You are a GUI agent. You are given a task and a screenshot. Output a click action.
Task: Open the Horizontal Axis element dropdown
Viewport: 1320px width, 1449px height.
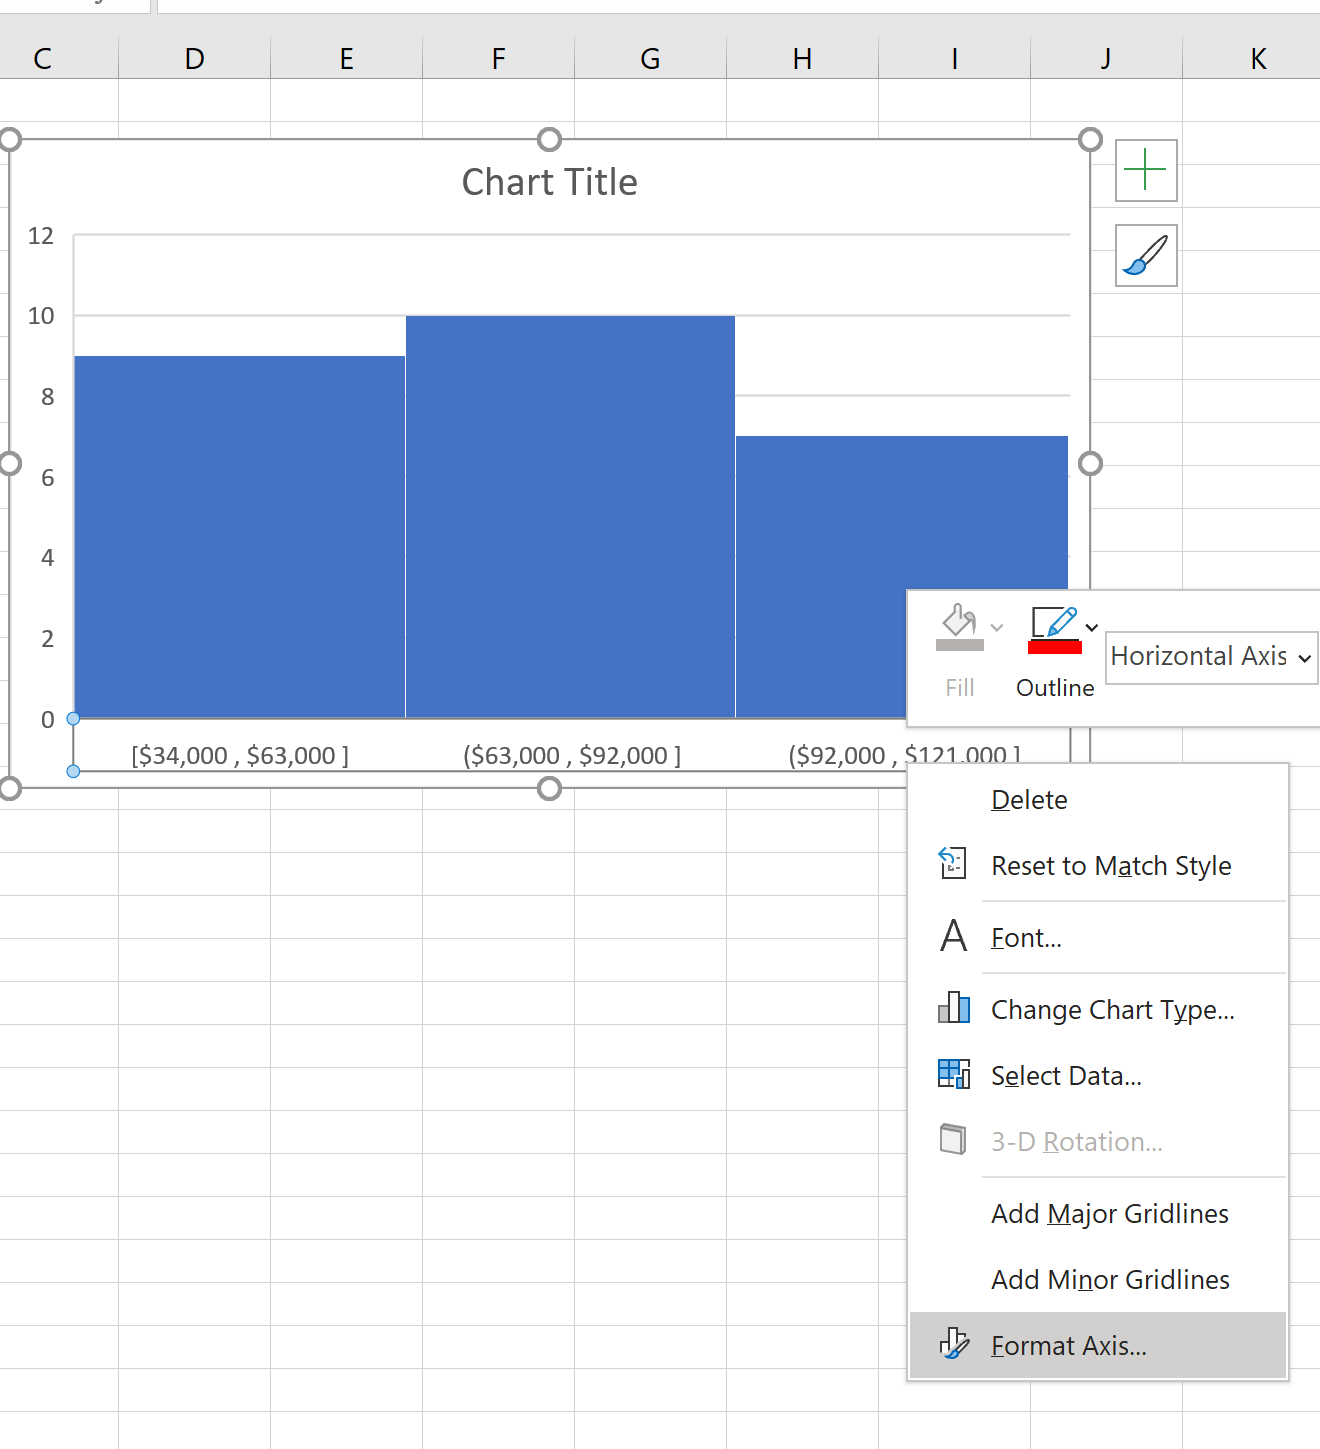pyautogui.click(x=1211, y=657)
